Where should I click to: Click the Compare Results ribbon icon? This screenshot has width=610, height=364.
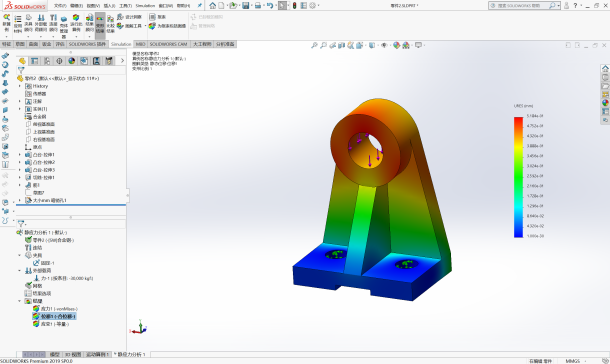(110, 24)
